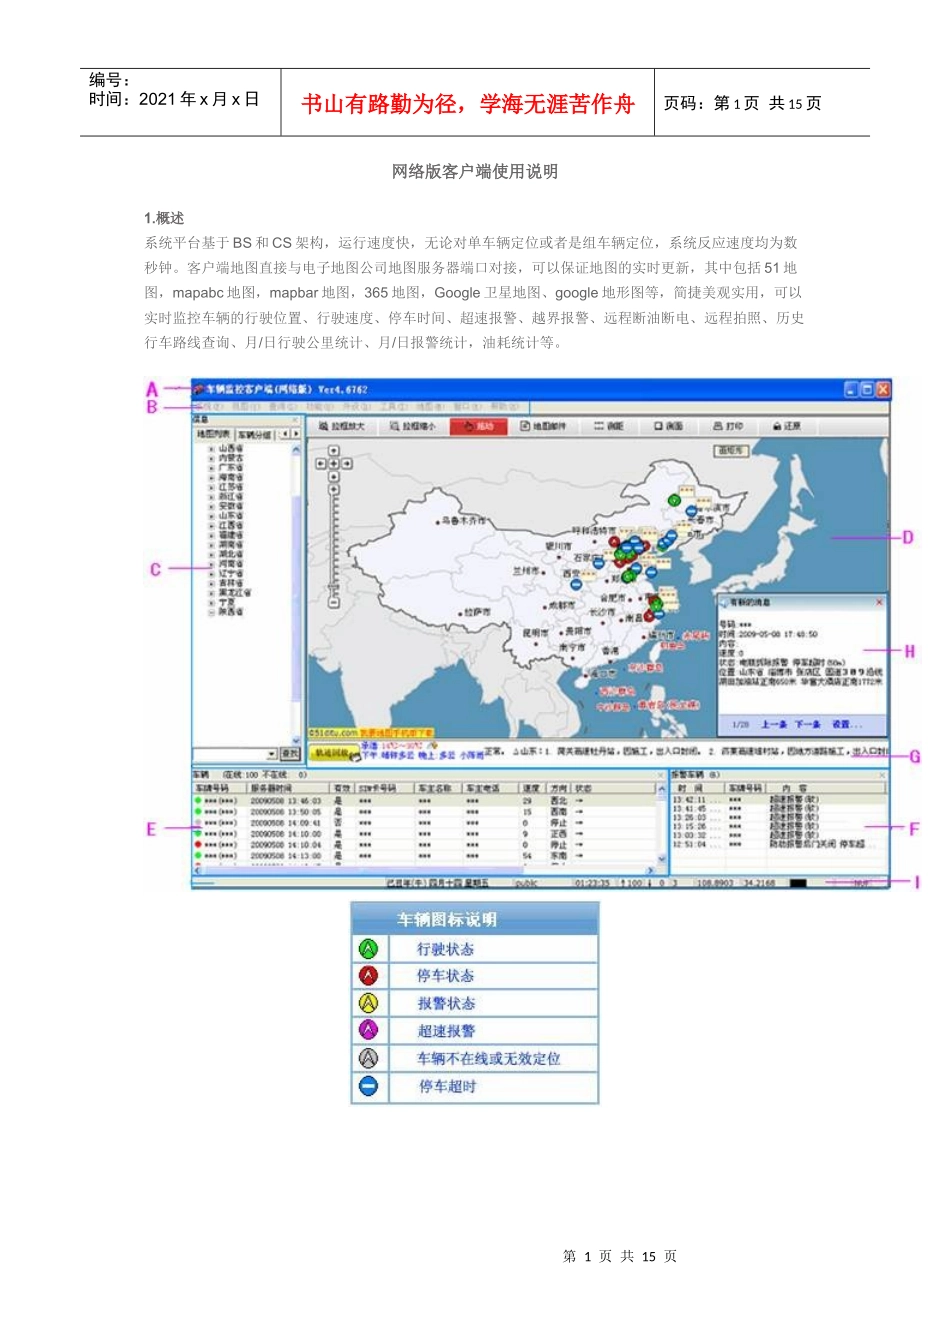Select the 拉框放大 zoom-in box tool
The image size is (950, 1344).
tap(342, 426)
